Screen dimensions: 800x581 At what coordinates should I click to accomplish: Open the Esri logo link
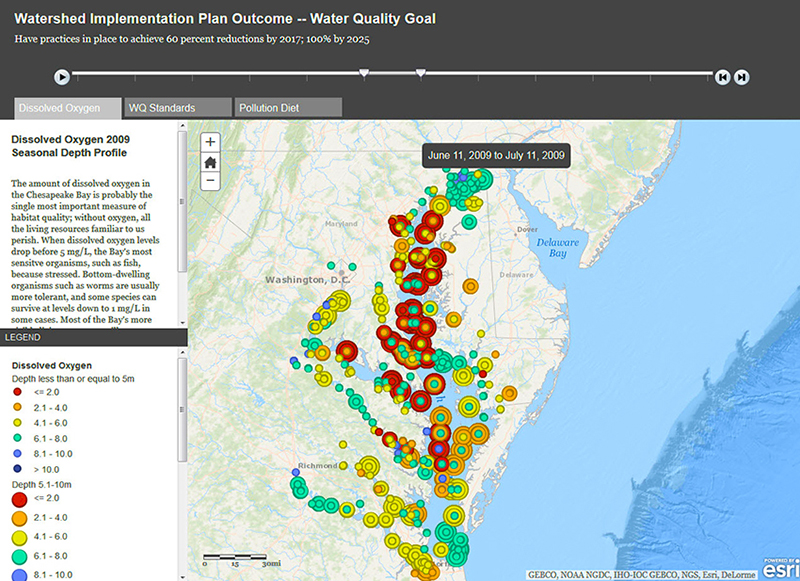(781, 568)
